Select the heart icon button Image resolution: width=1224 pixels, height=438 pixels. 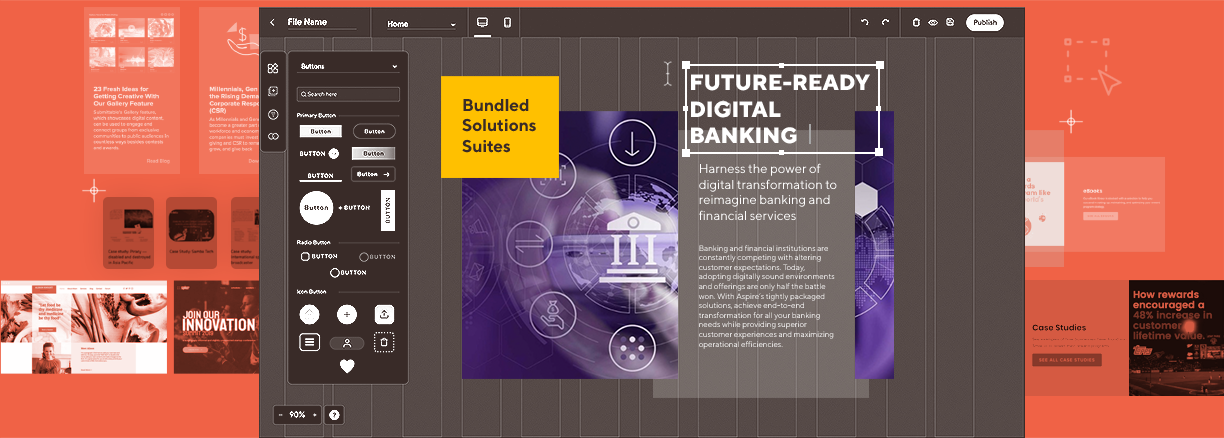point(347,366)
